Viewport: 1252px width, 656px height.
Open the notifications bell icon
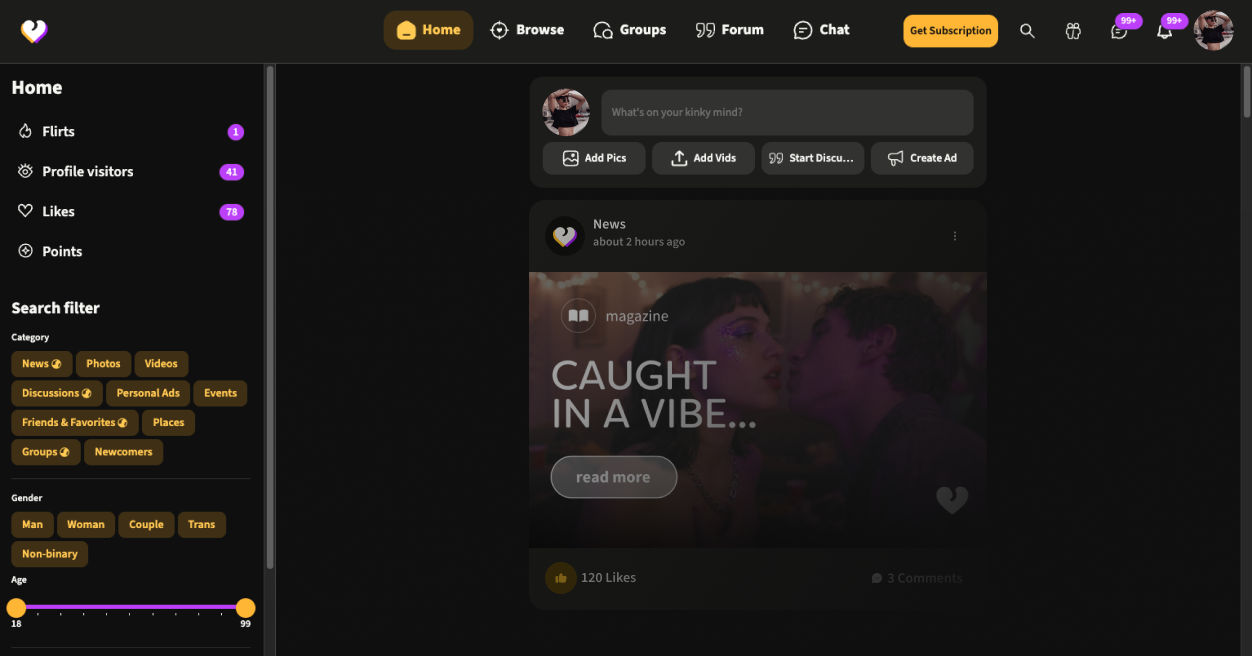tap(1164, 31)
